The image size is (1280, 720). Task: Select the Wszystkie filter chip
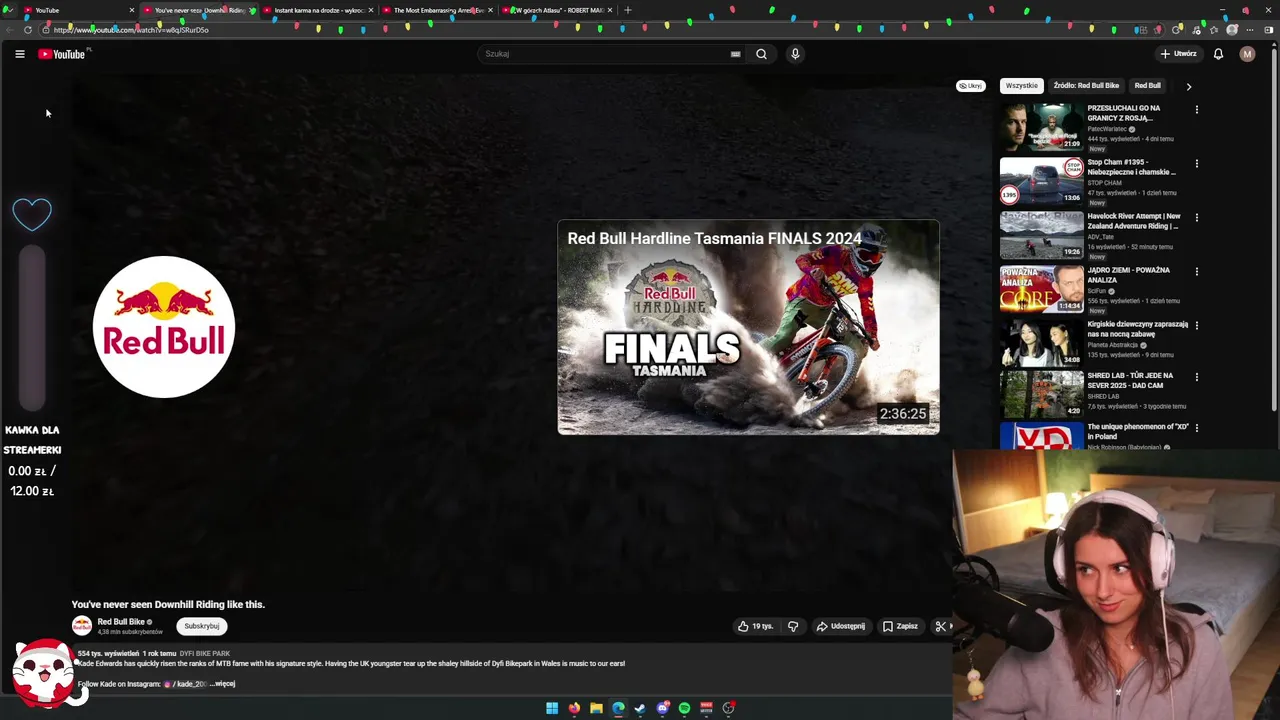pos(1022,86)
